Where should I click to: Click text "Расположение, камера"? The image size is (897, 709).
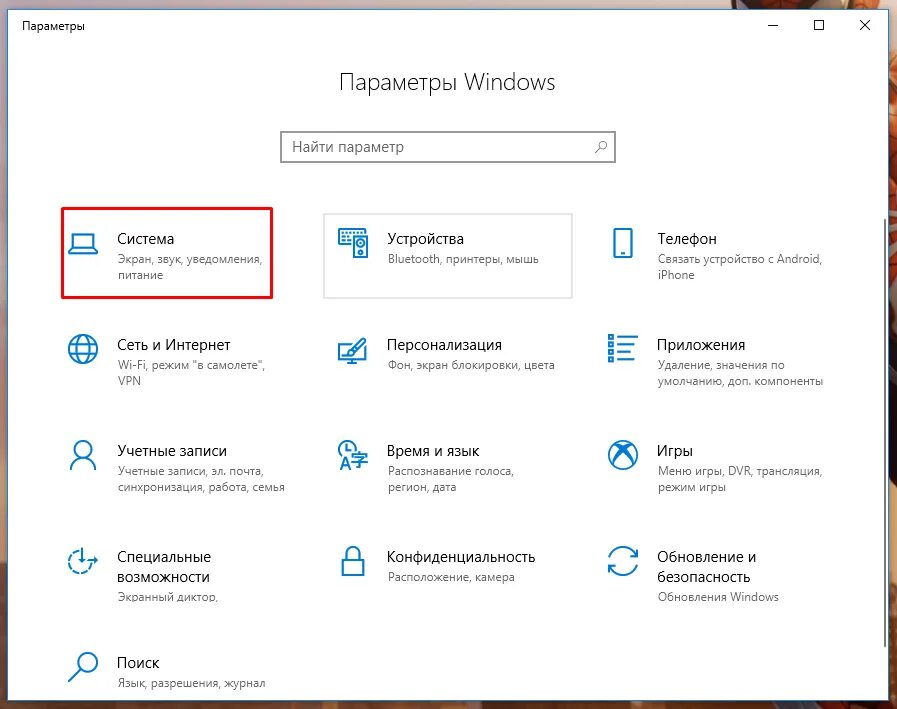coord(451,577)
